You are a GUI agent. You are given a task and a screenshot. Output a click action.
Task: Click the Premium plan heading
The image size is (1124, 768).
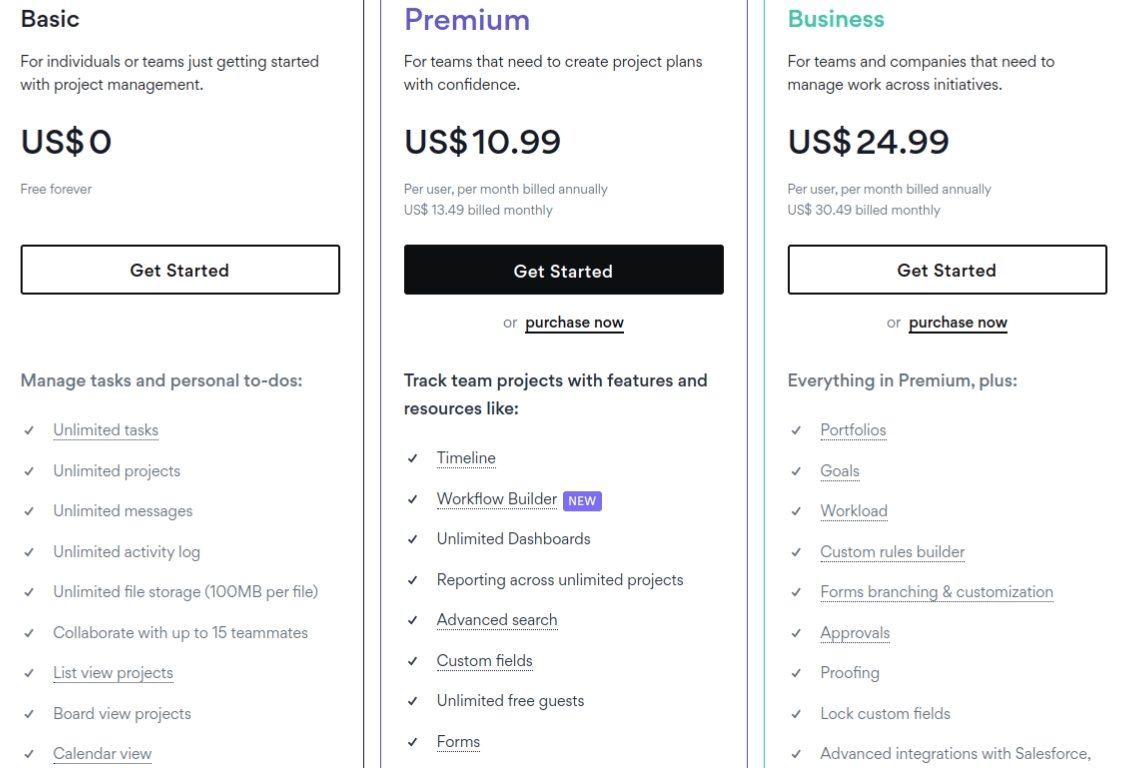click(x=467, y=20)
